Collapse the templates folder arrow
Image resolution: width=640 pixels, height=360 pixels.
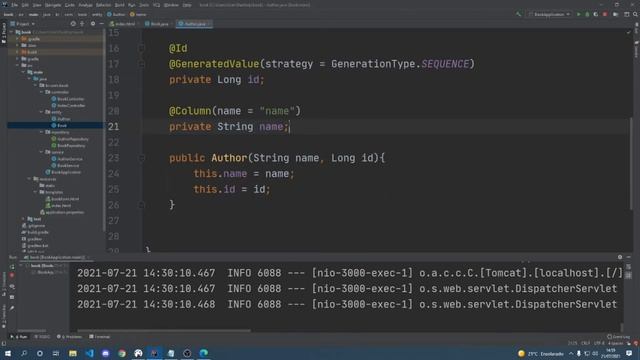(36, 192)
